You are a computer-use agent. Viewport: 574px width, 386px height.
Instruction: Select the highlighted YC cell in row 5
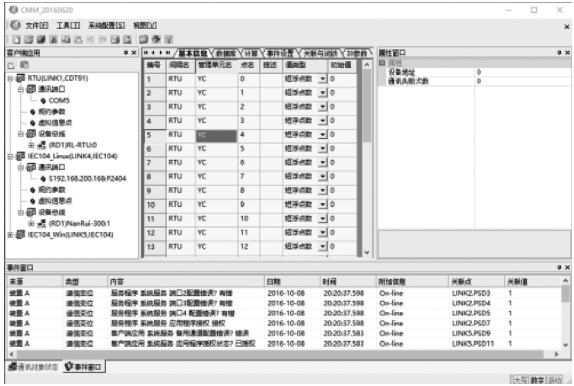(x=216, y=136)
